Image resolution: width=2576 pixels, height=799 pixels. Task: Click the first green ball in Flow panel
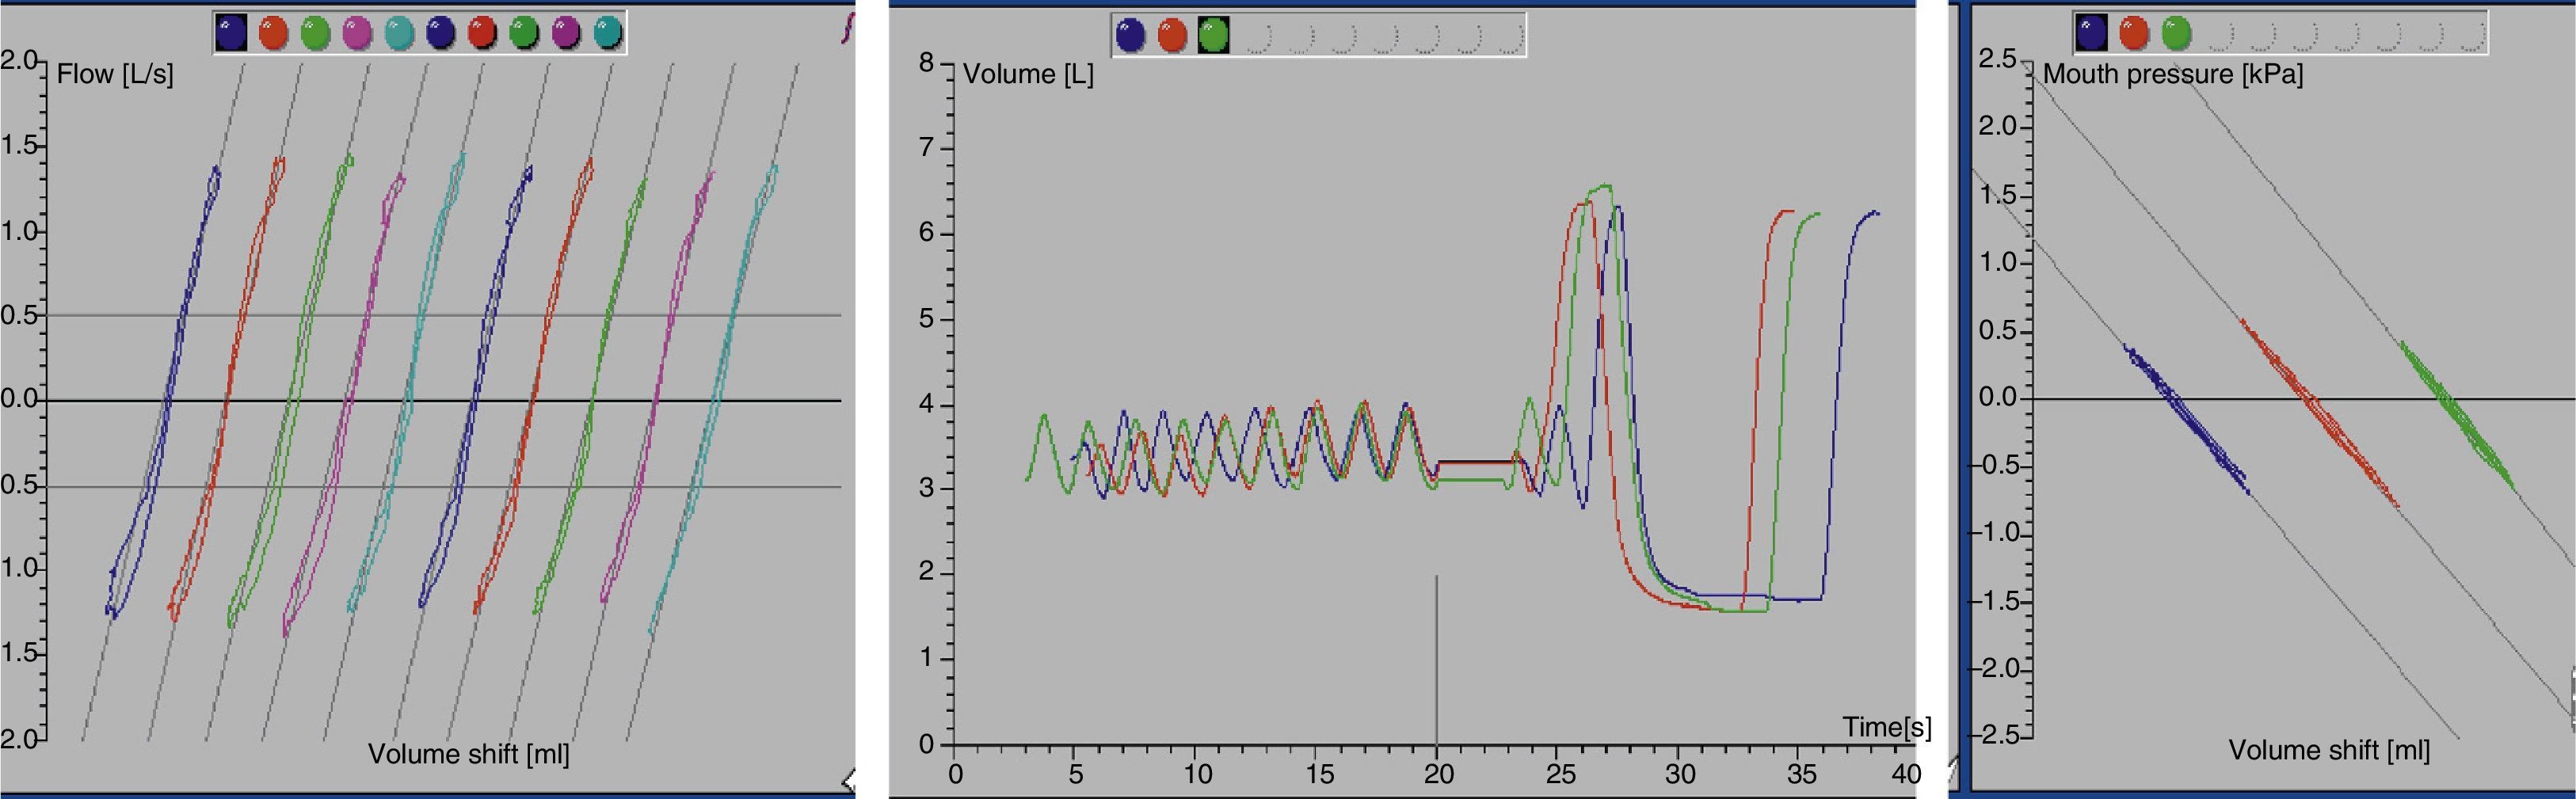(x=315, y=33)
